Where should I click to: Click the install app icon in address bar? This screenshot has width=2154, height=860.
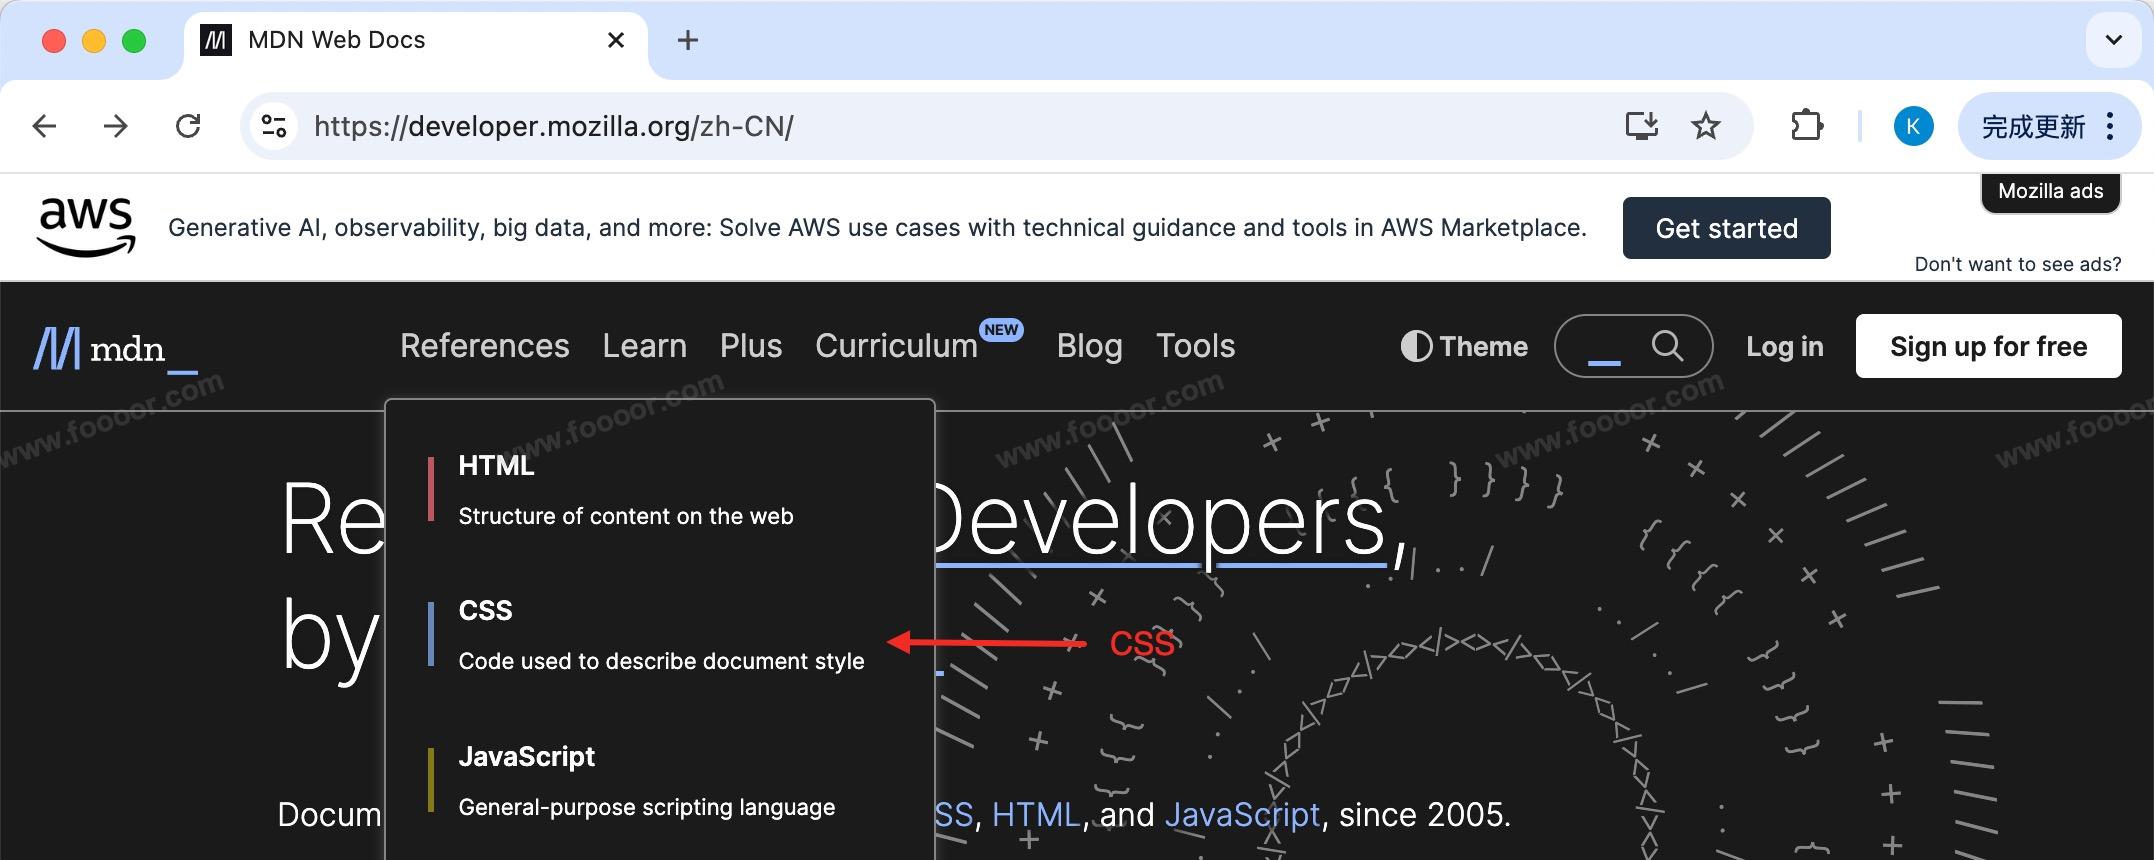[1642, 126]
